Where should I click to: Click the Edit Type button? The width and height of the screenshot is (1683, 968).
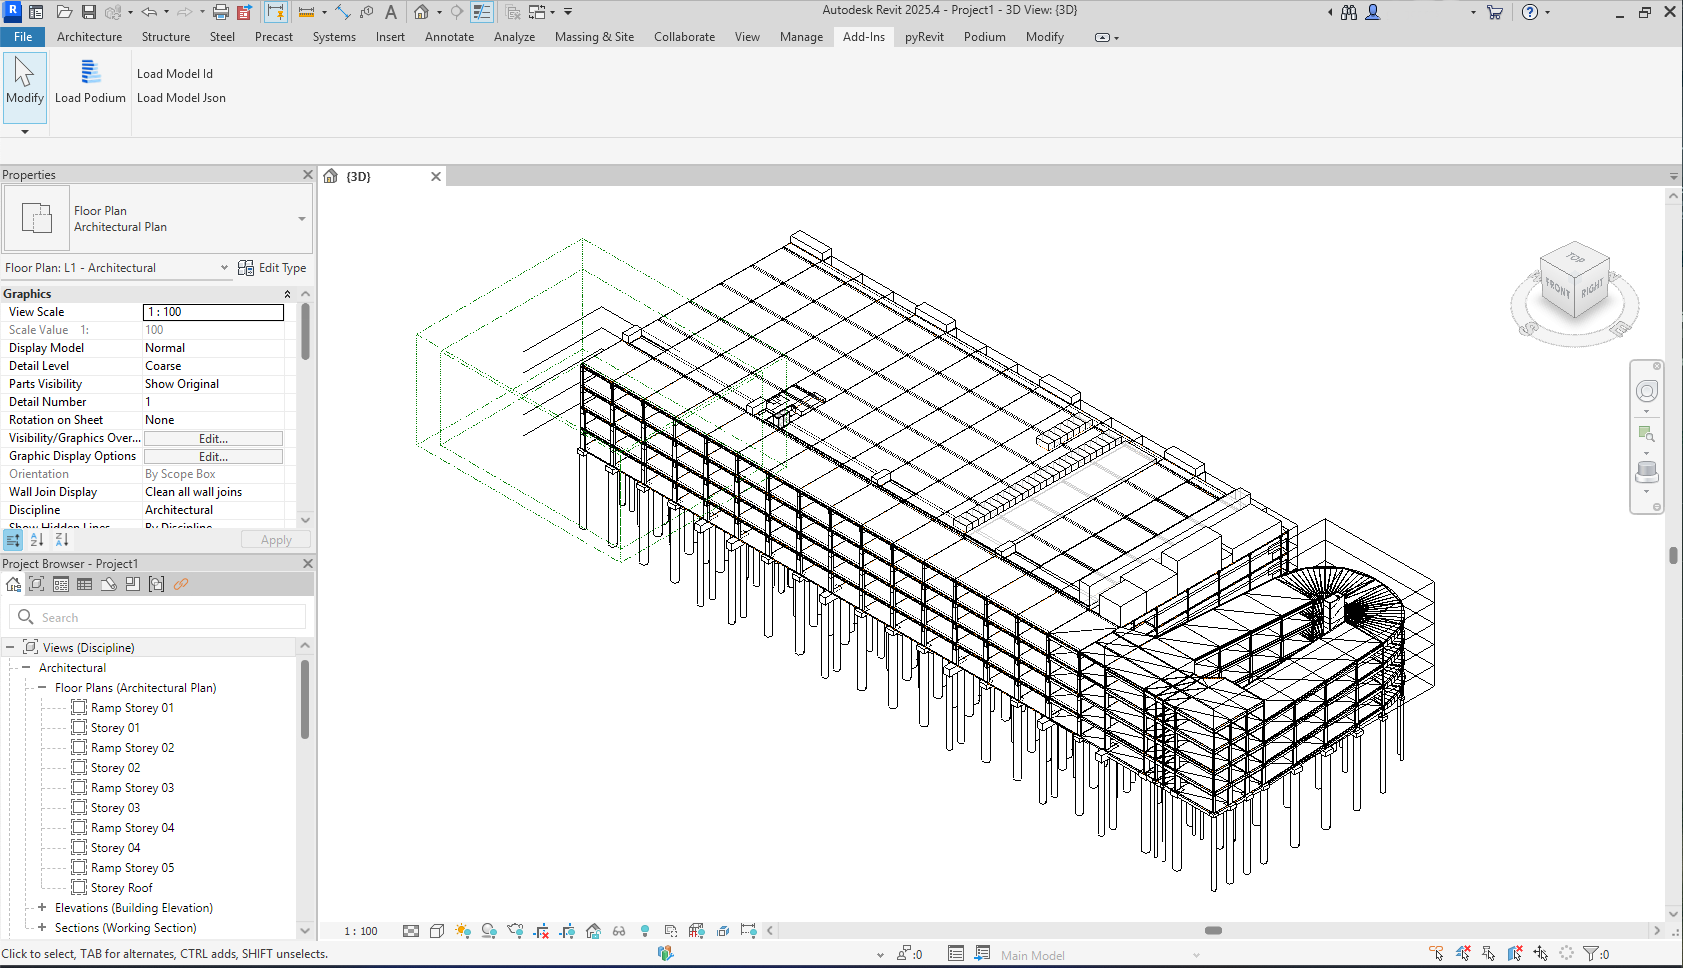click(272, 268)
